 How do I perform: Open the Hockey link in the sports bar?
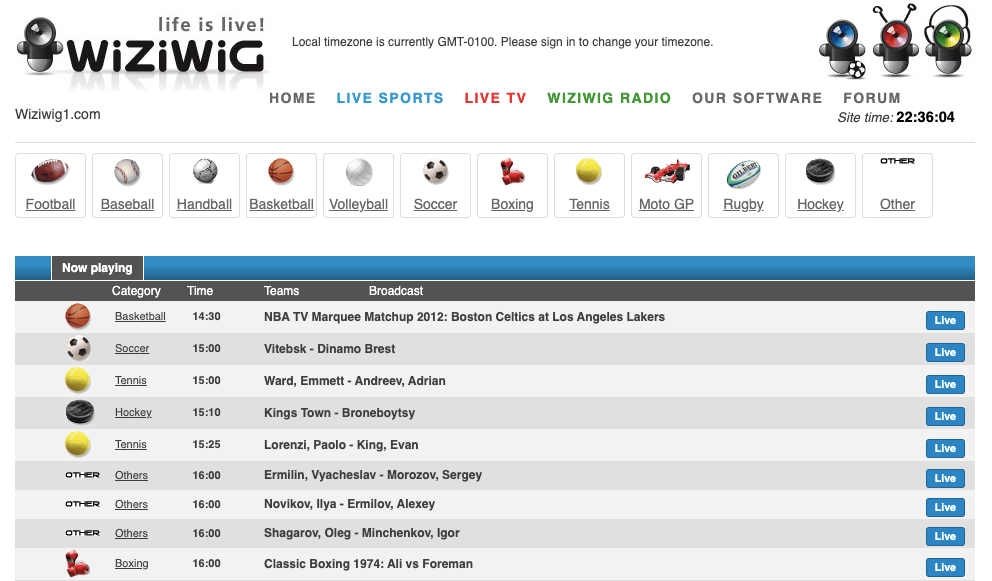(821, 204)
